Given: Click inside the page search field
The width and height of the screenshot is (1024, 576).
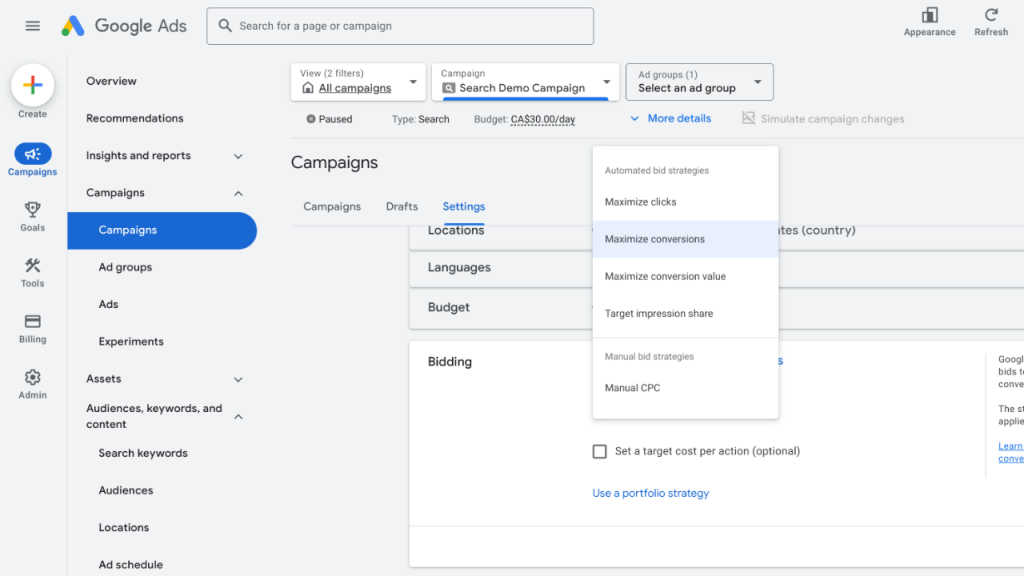Looking at the screenshot, I should tap(400, 25).
